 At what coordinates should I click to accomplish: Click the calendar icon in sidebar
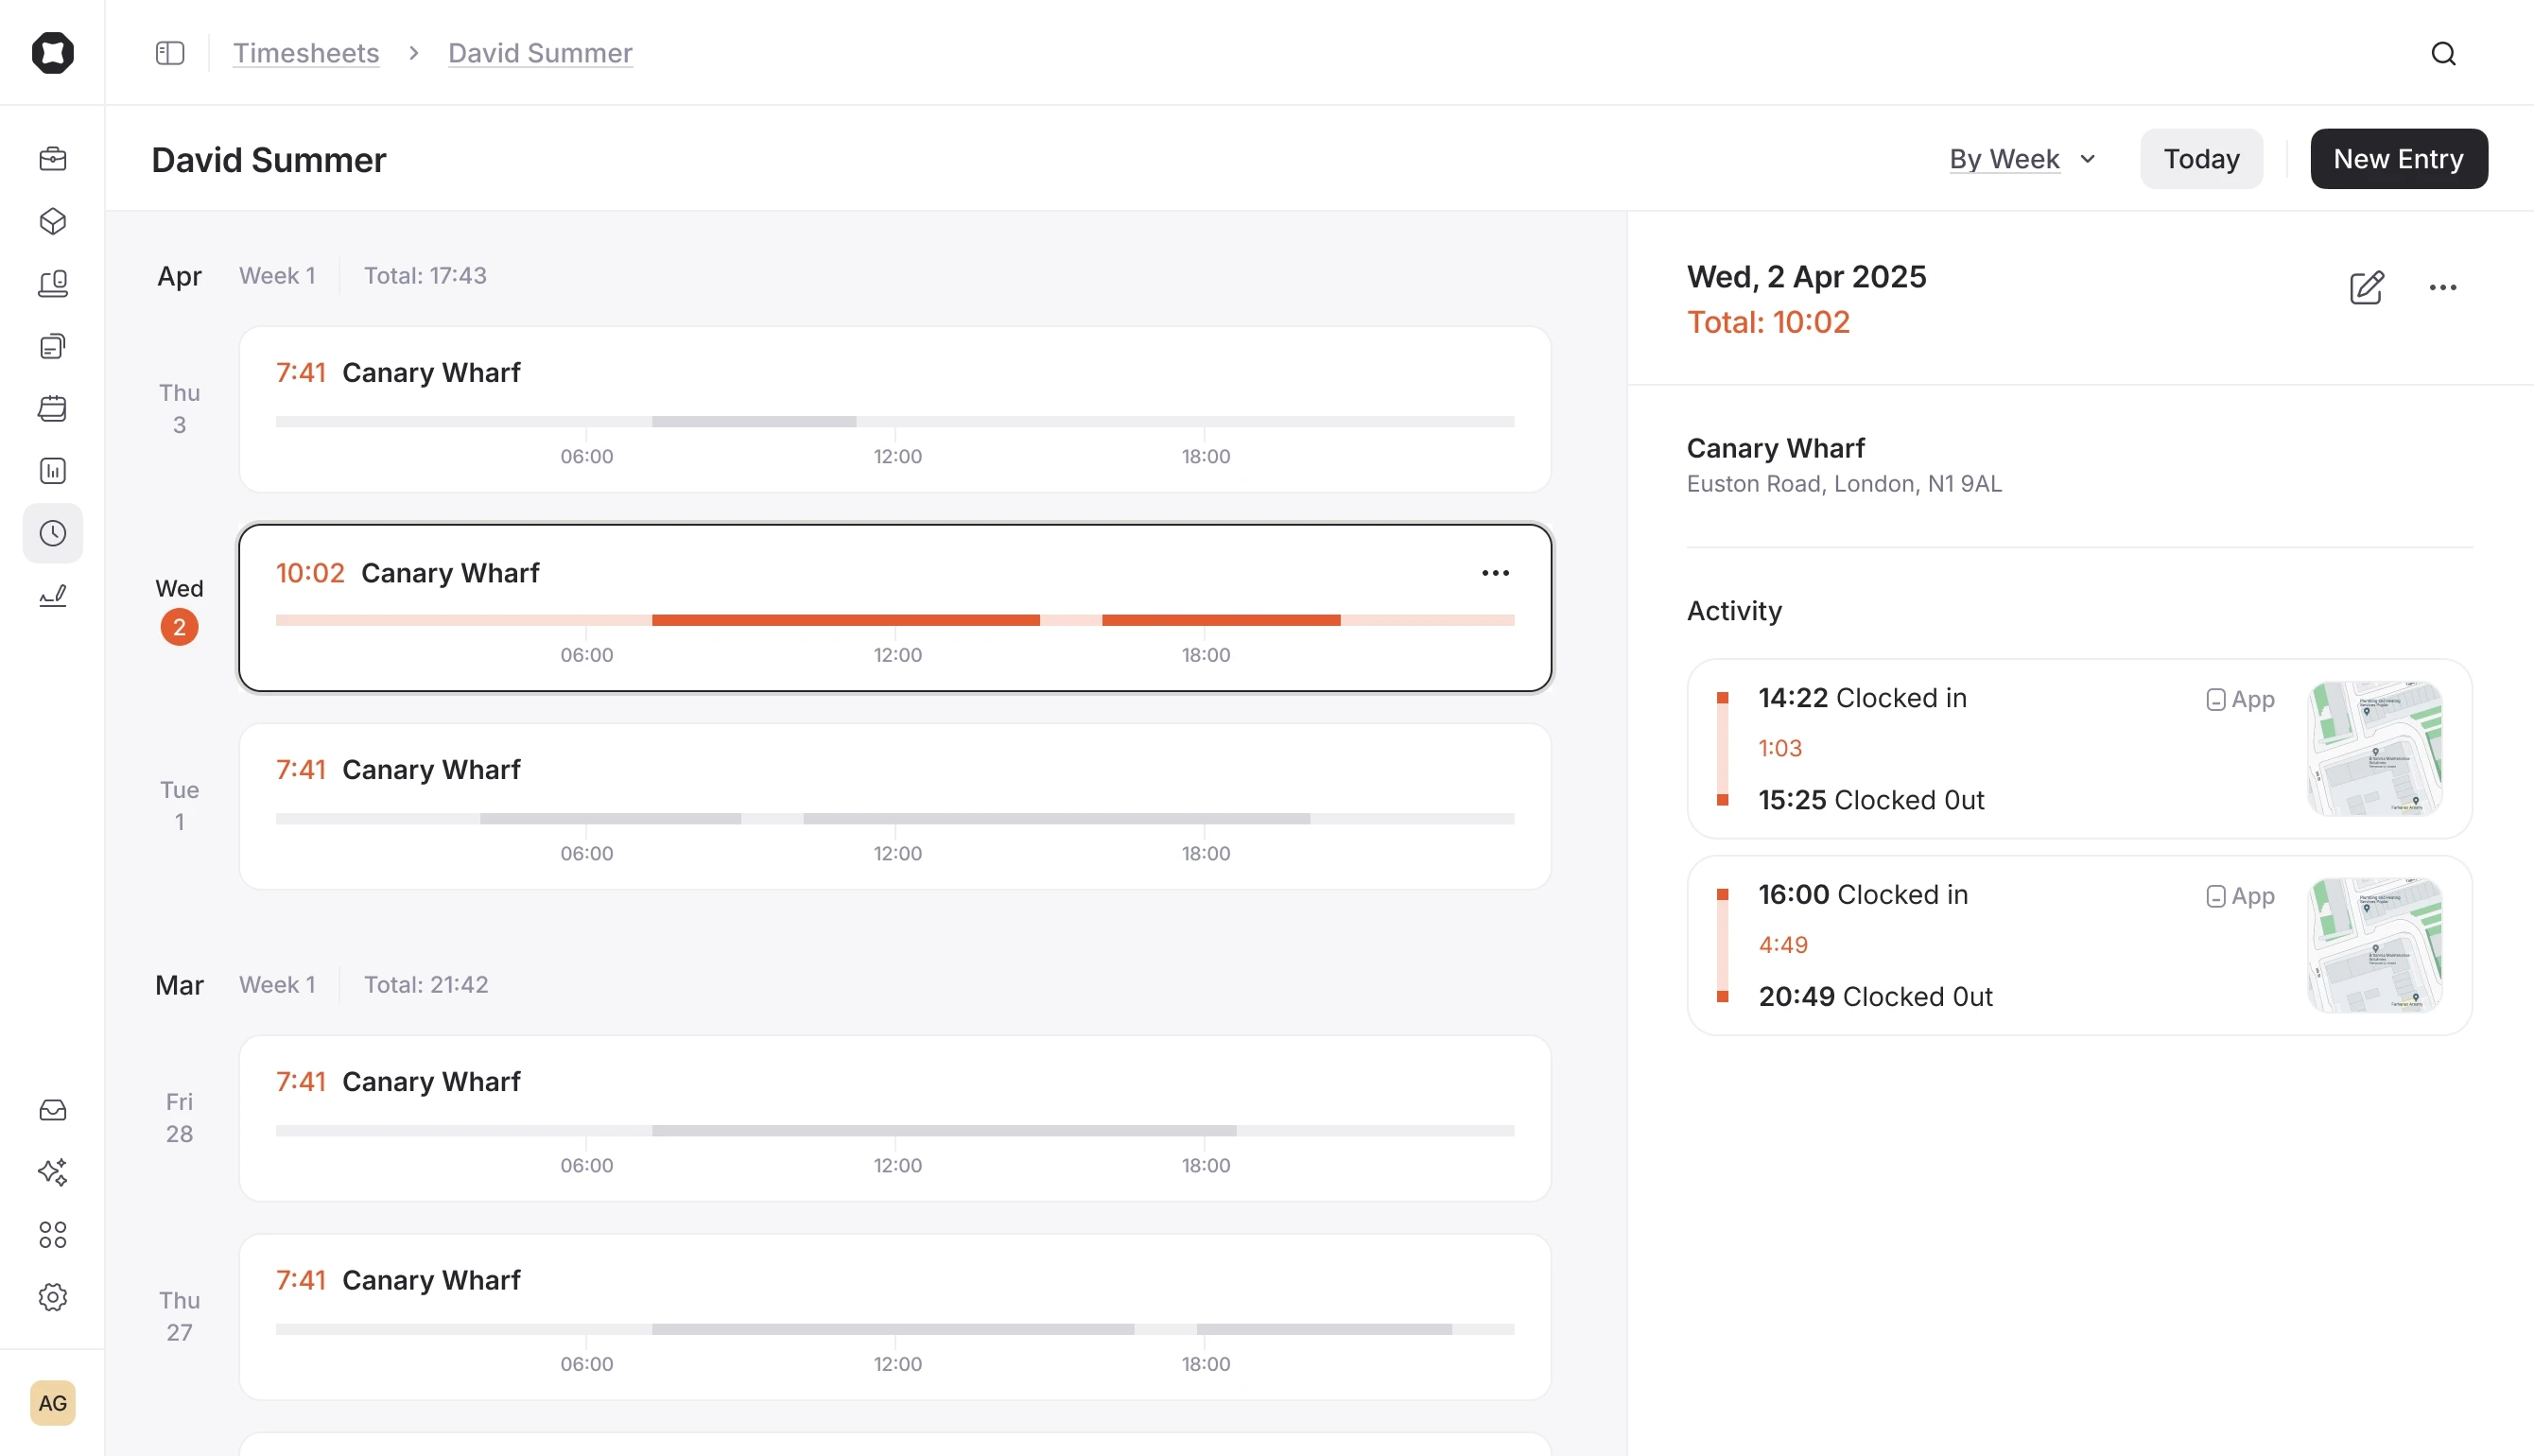click(53, 408)
